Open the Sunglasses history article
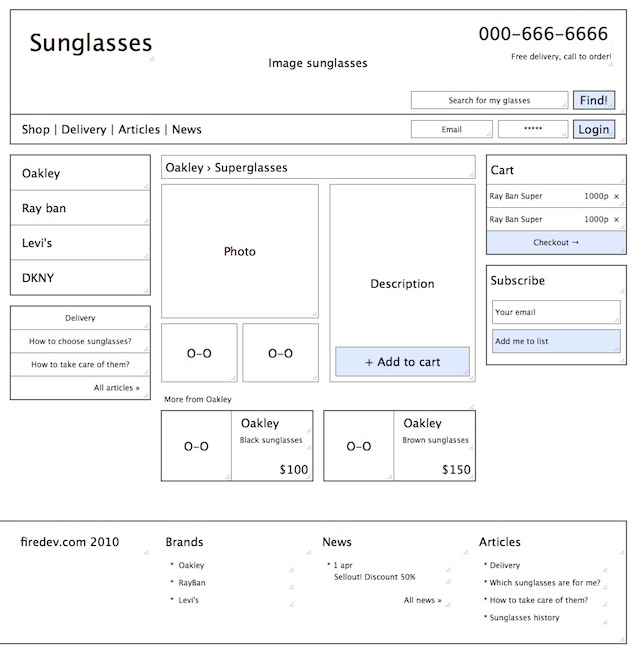Image resolution: width=640 pixels, height=654 pixels. click(524, 618)
